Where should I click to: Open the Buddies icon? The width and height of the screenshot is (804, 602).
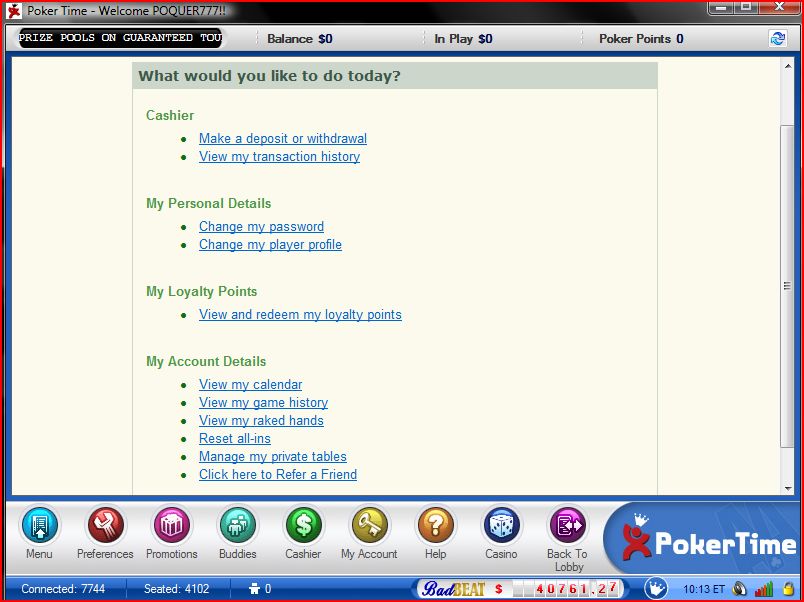pos(237,525)
